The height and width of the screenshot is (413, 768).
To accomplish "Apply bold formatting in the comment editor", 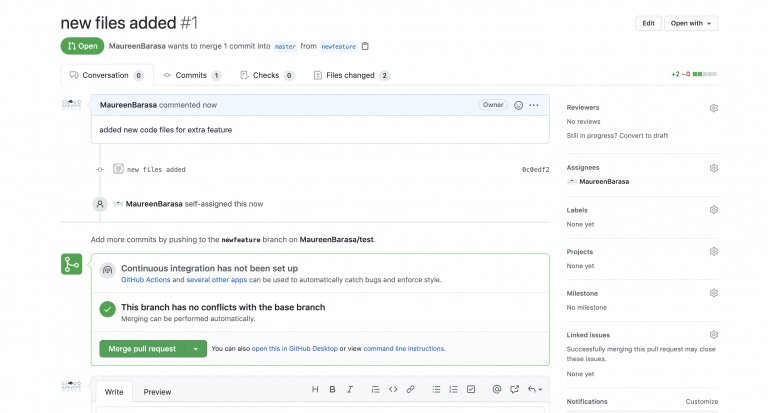I will point(333,389).
